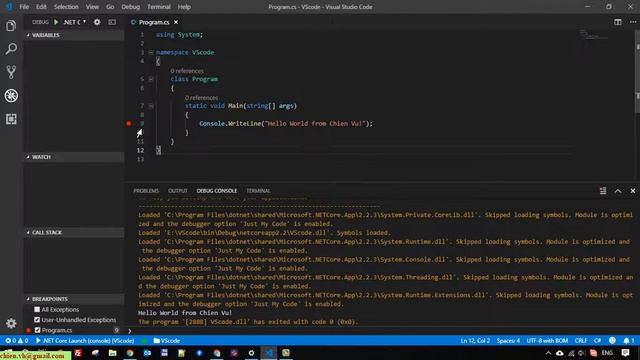Fold the namespace VScode block
The width and height of the screenshot is (640, 360).
point(151,52)
